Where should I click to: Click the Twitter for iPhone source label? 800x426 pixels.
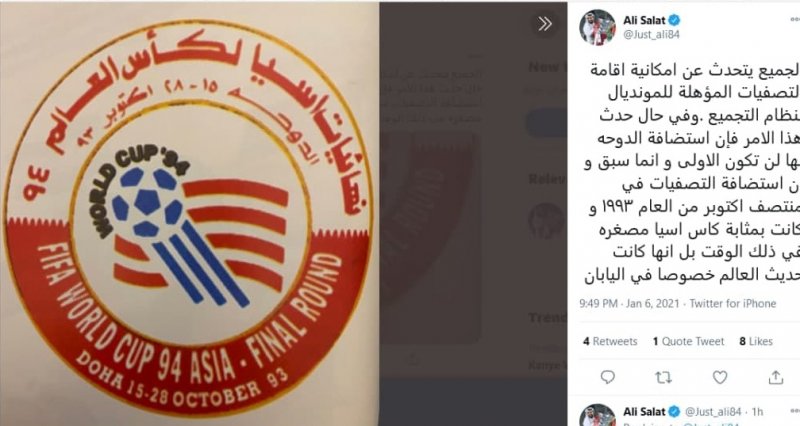733,304
